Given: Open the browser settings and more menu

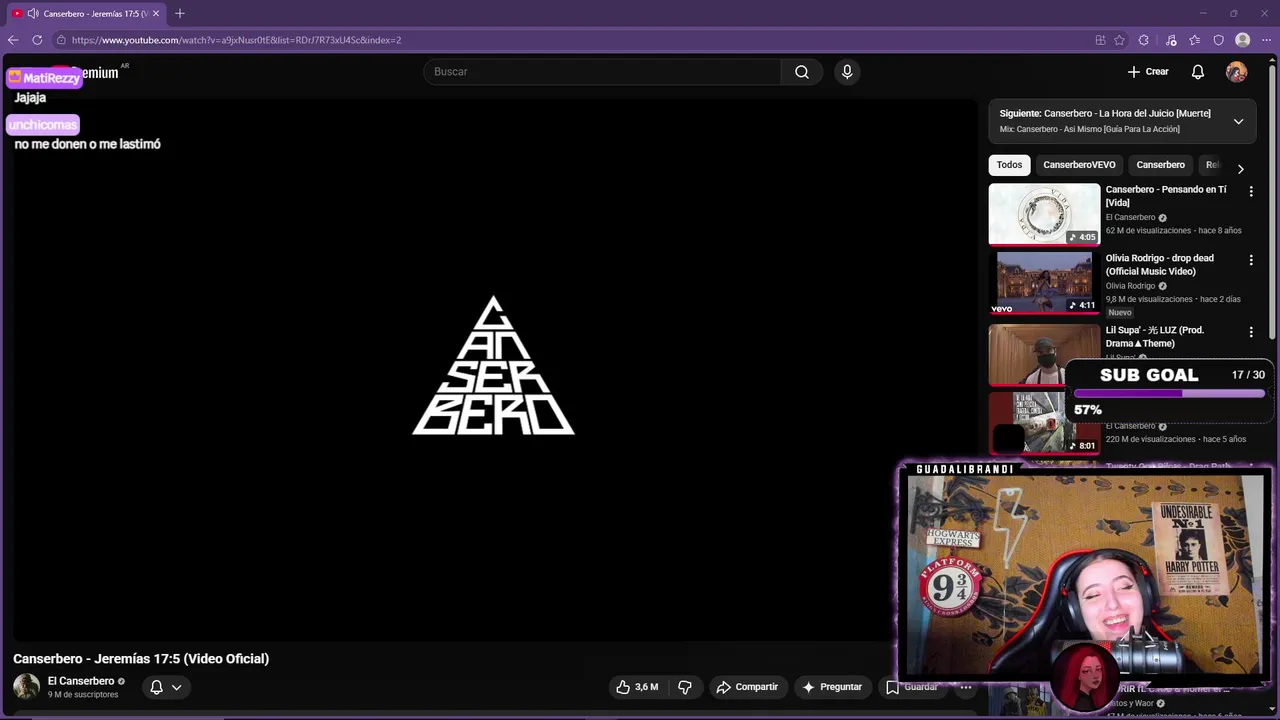Looking at the screenshot, I should (x=1266, y=40).
